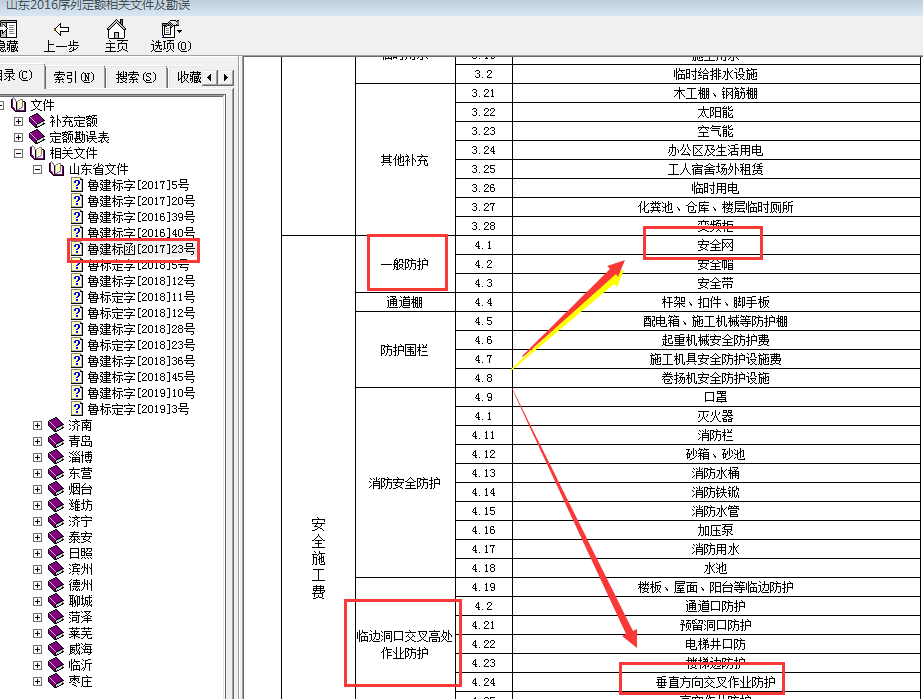Switch to the 搜索(S) tab
This screenshot has width=923, height=699.
tap(136, 77)
